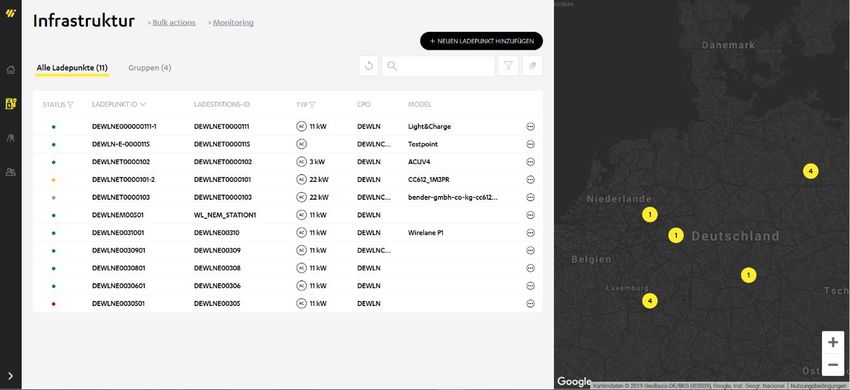Open options menu for DEWLNEM00501
Screen dimensions: 850x390
[530, 215]
